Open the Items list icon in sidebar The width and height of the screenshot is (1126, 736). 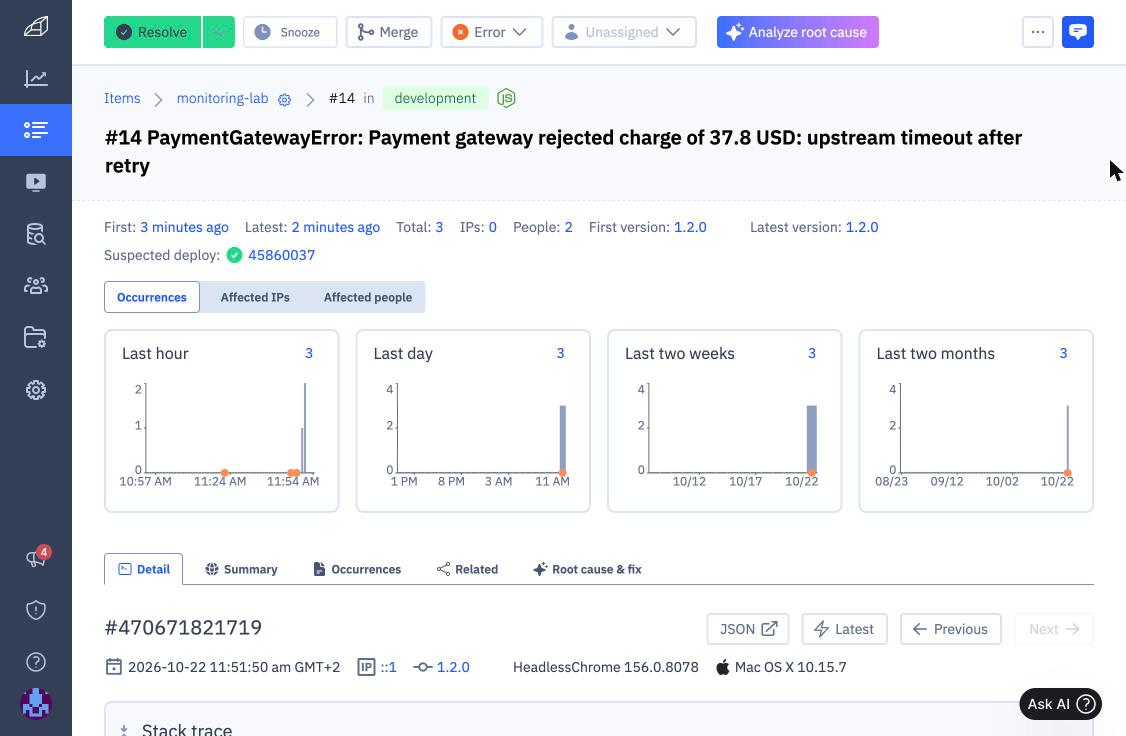coord(36,130)
